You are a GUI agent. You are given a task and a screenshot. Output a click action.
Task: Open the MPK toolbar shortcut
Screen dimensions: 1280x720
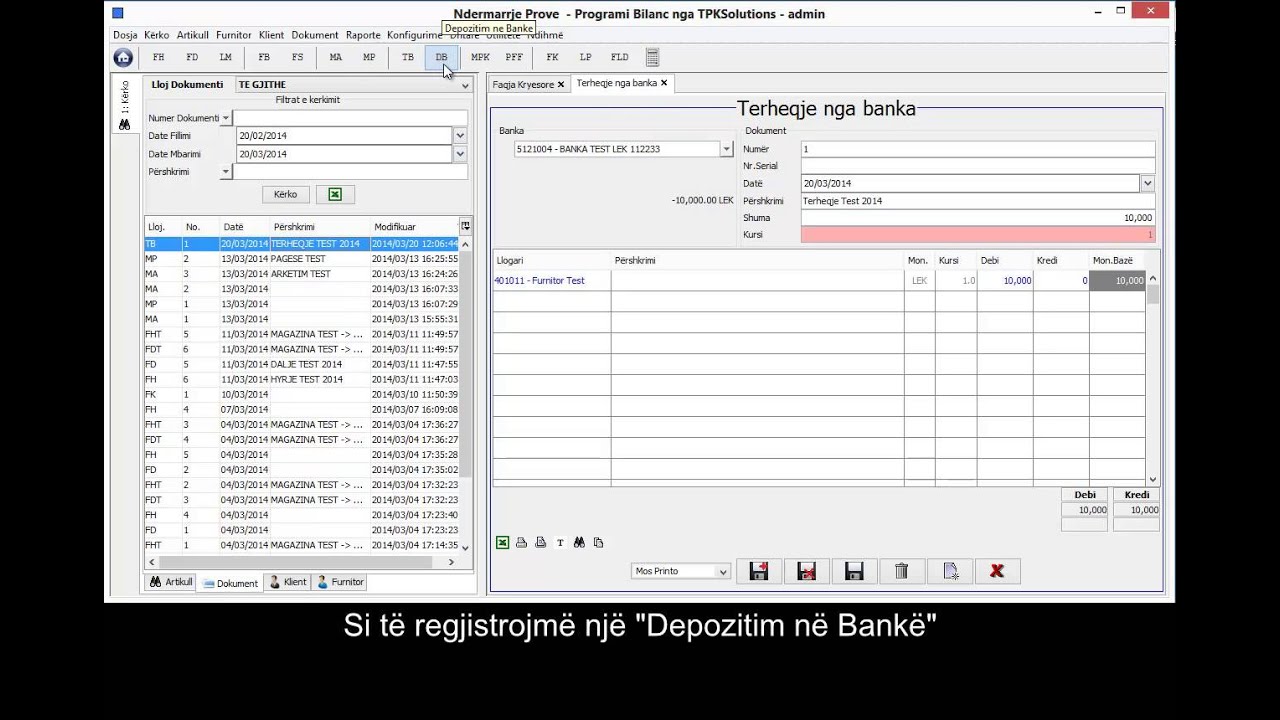coord(480,58)
